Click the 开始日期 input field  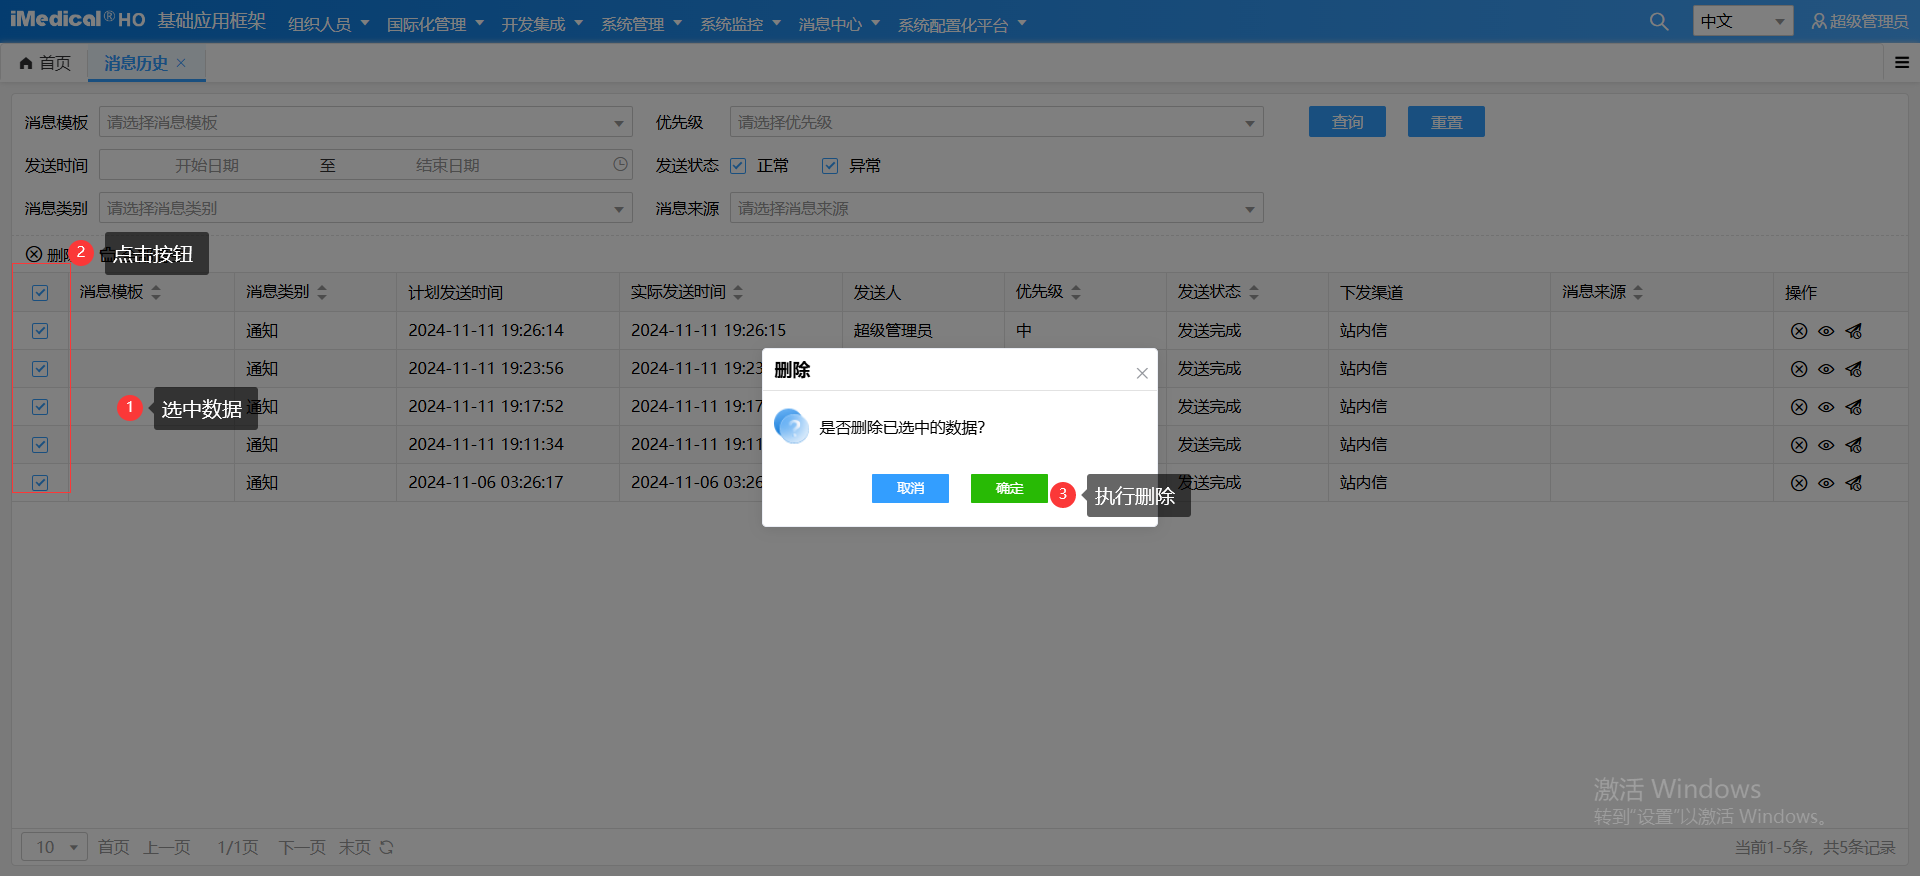(207, 165)
